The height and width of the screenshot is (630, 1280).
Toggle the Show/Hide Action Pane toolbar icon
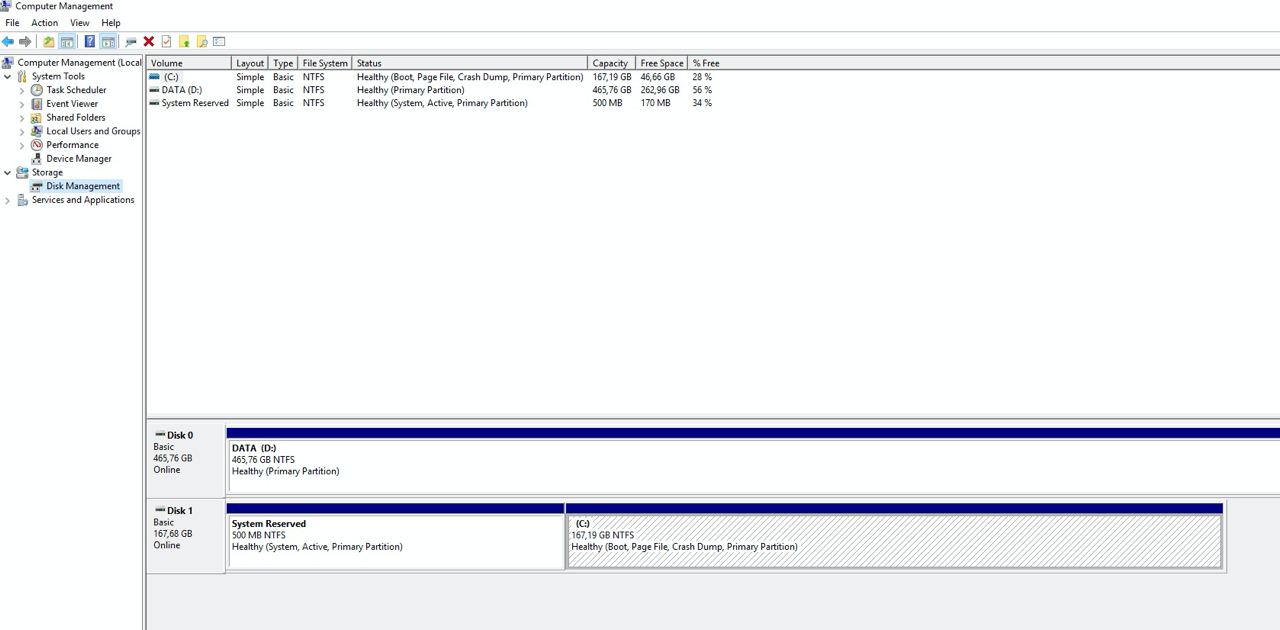108,42
